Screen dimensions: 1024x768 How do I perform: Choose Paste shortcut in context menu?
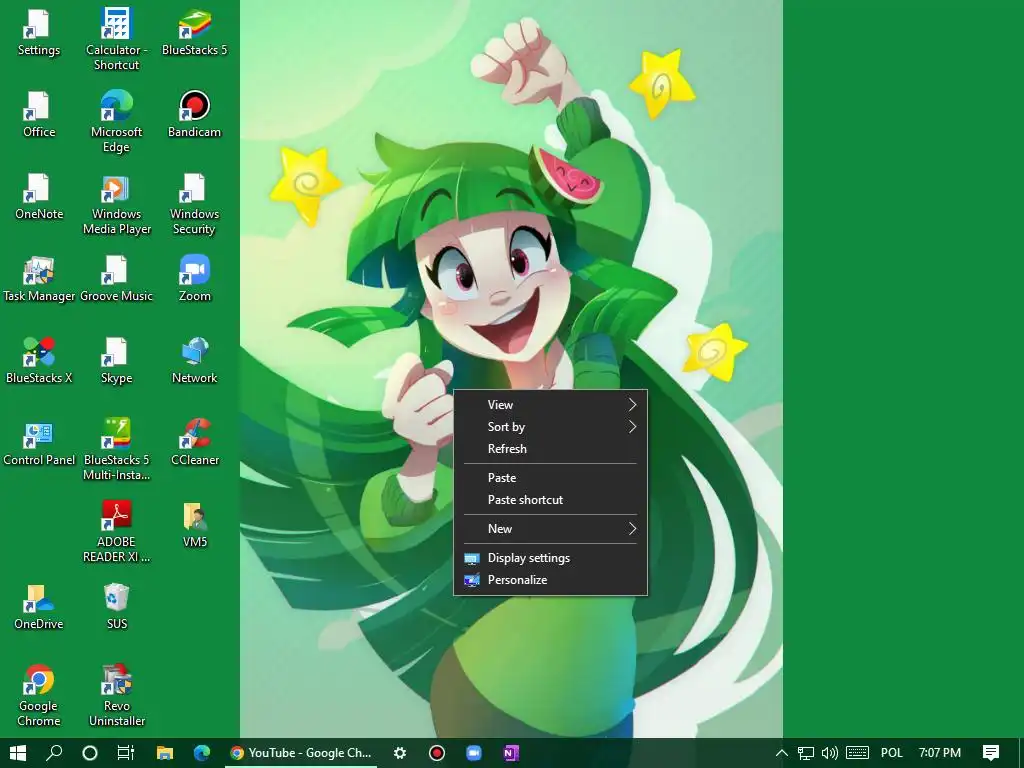(x=551, y=500)
